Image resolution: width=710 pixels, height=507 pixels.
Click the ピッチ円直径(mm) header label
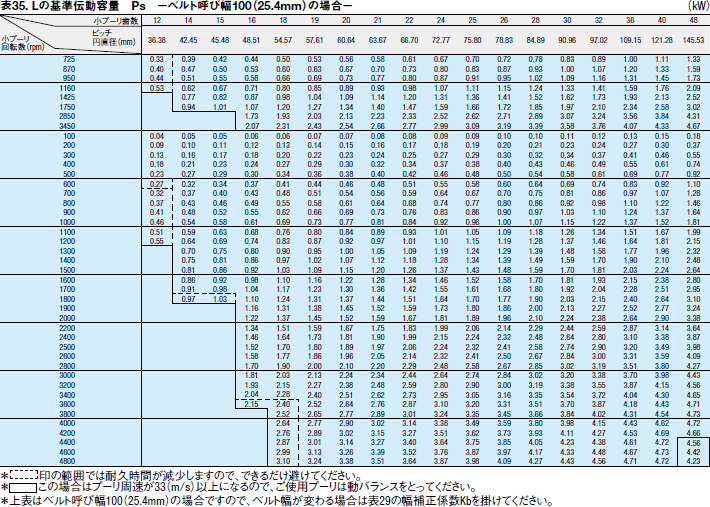114,38
